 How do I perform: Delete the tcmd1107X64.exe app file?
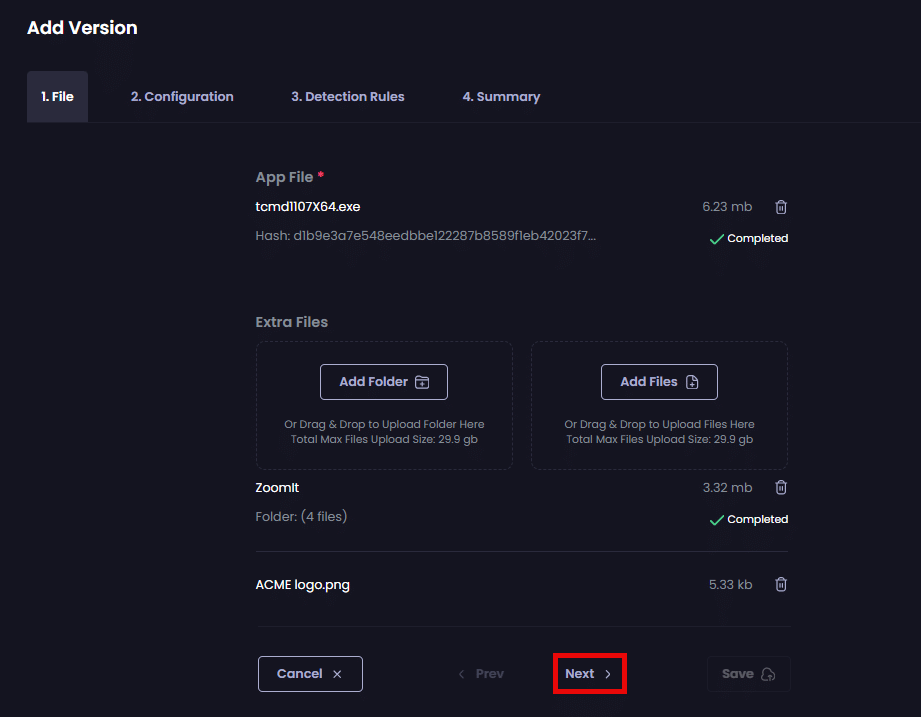[x=781, y=207]
